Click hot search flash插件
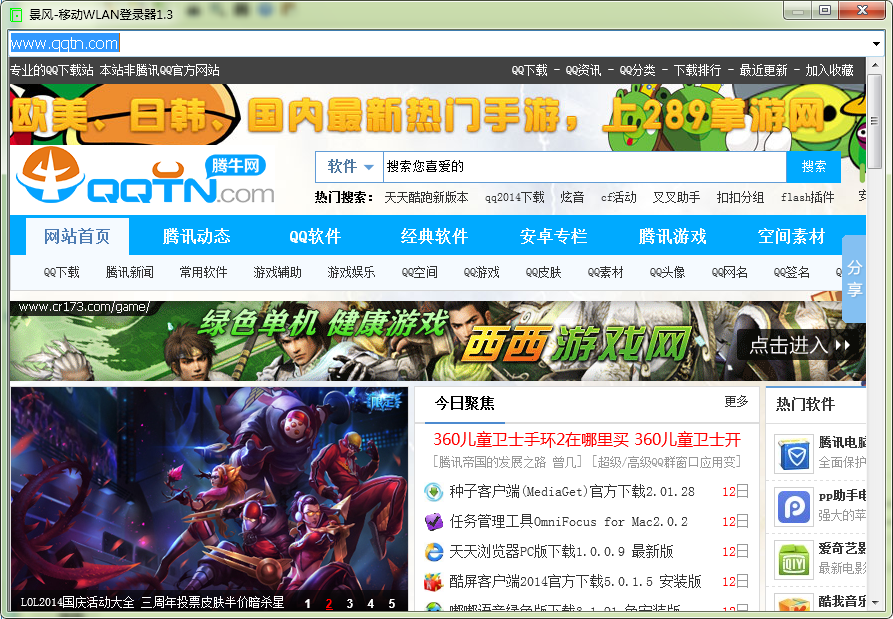Screen dimensions: 893x619 coord(808,197)
